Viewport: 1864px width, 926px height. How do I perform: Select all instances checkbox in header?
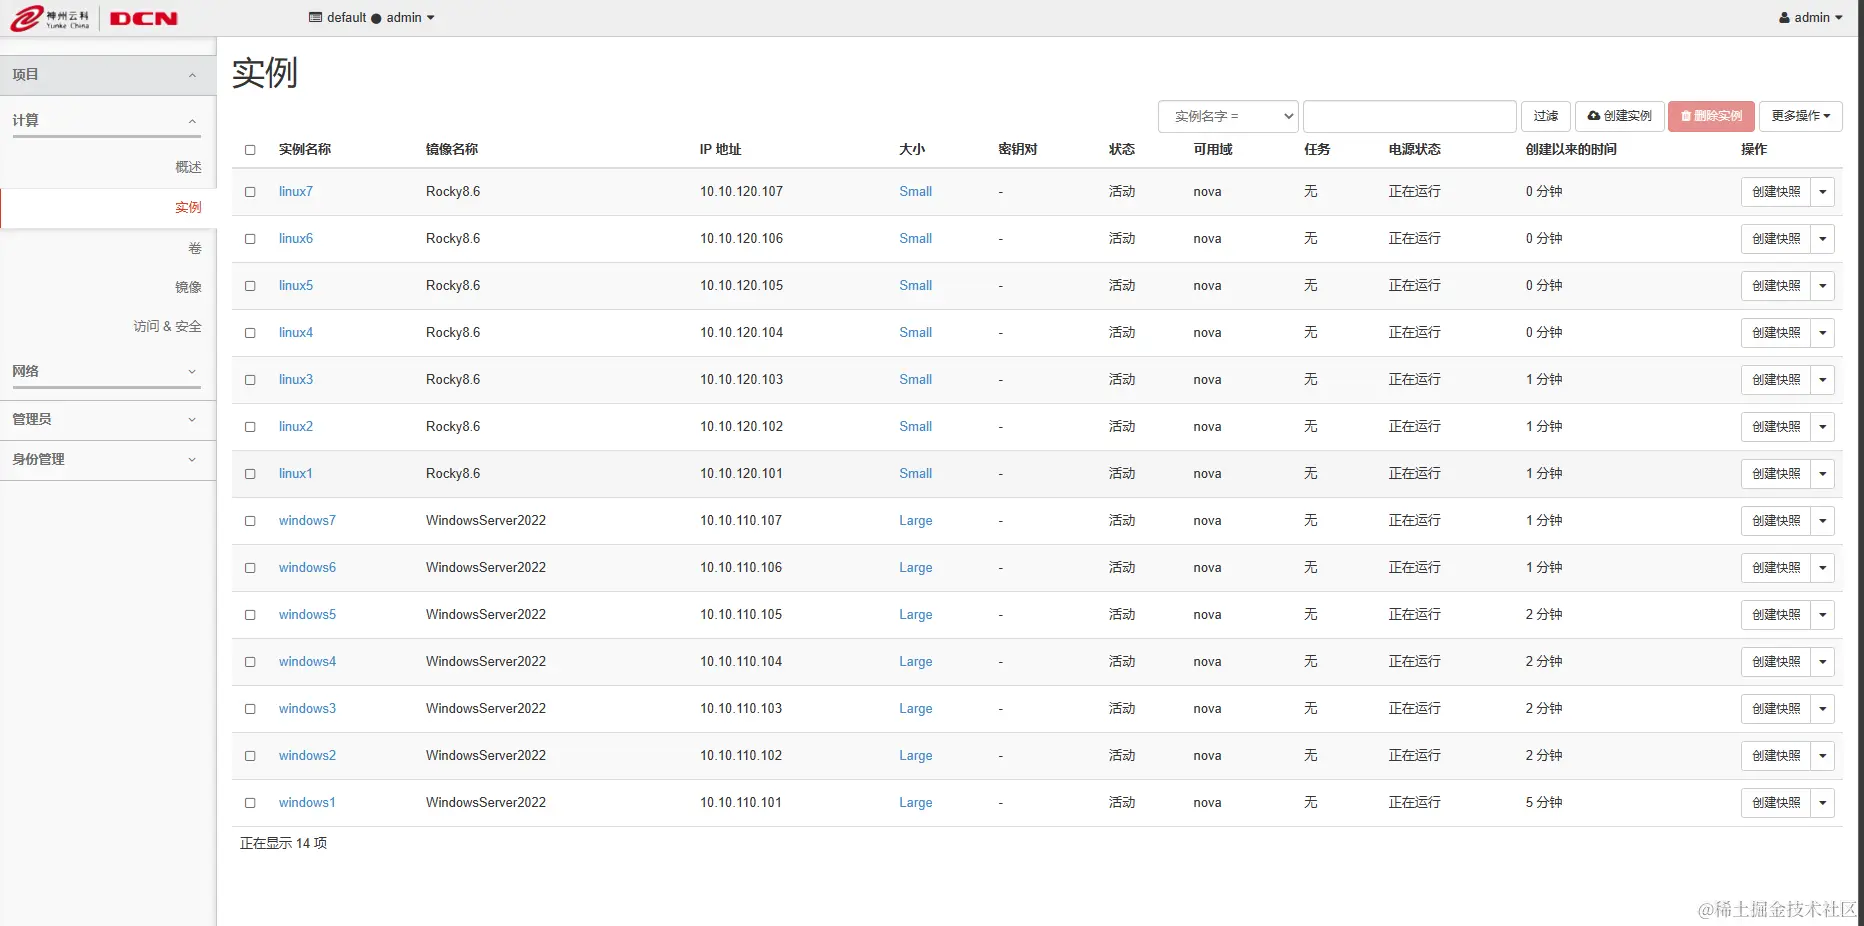(x=250, y=150)
